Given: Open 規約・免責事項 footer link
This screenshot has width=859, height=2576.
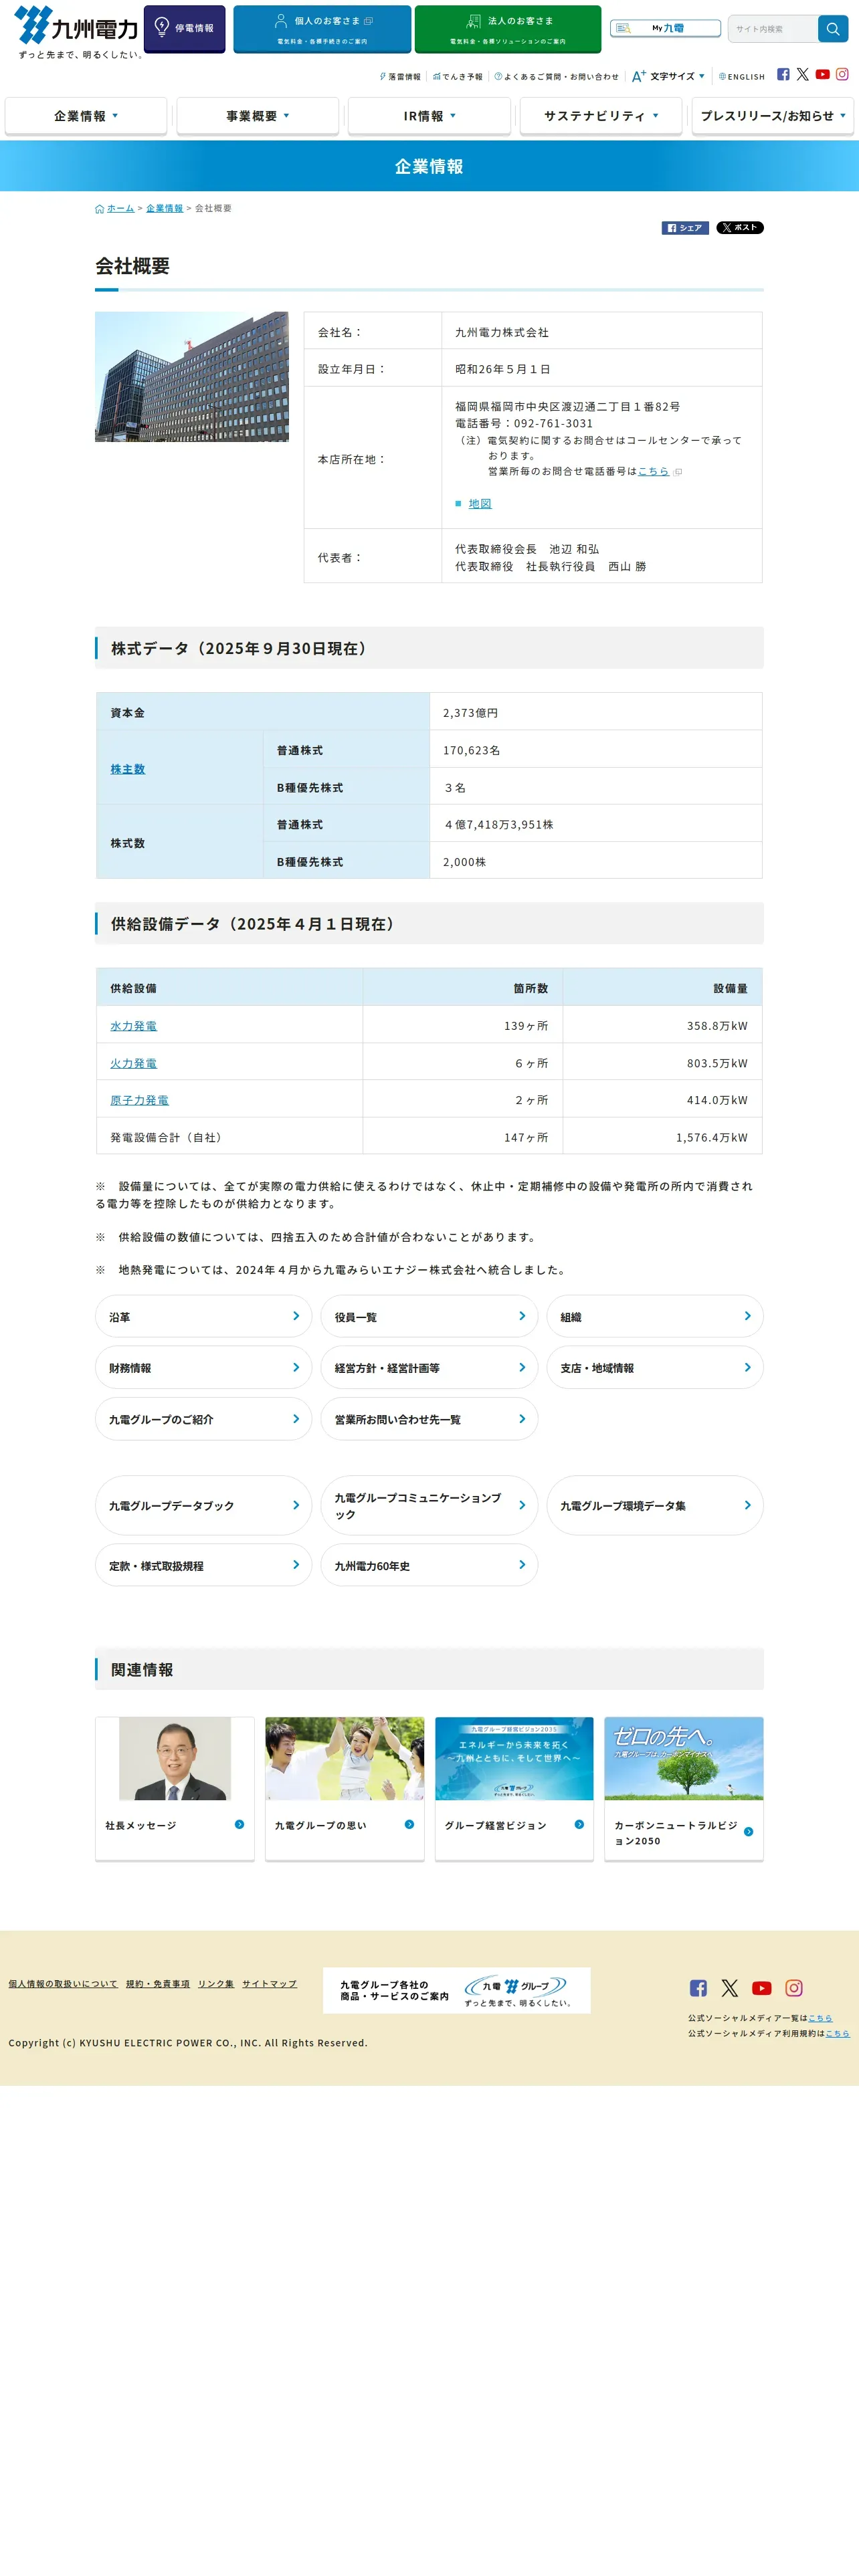Looking at the screenshot, I should 158,1984.
